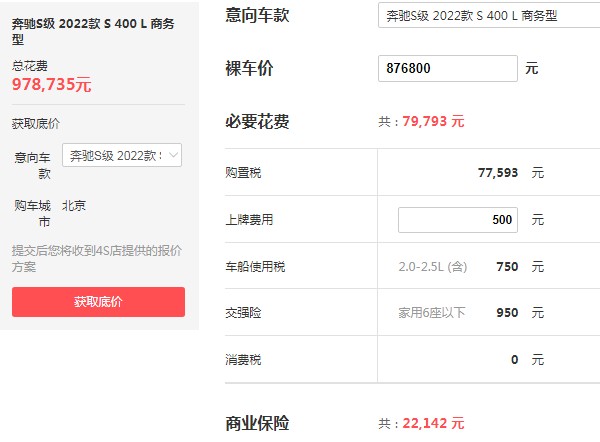Click the 购置税 row label
The image size is (600, 442).
(242, 173)
